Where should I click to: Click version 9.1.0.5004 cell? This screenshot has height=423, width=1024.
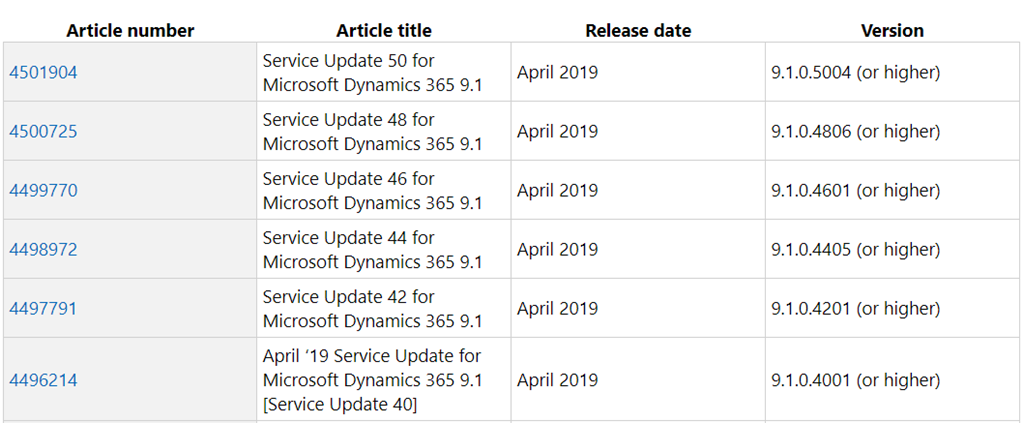click(892, 72)
